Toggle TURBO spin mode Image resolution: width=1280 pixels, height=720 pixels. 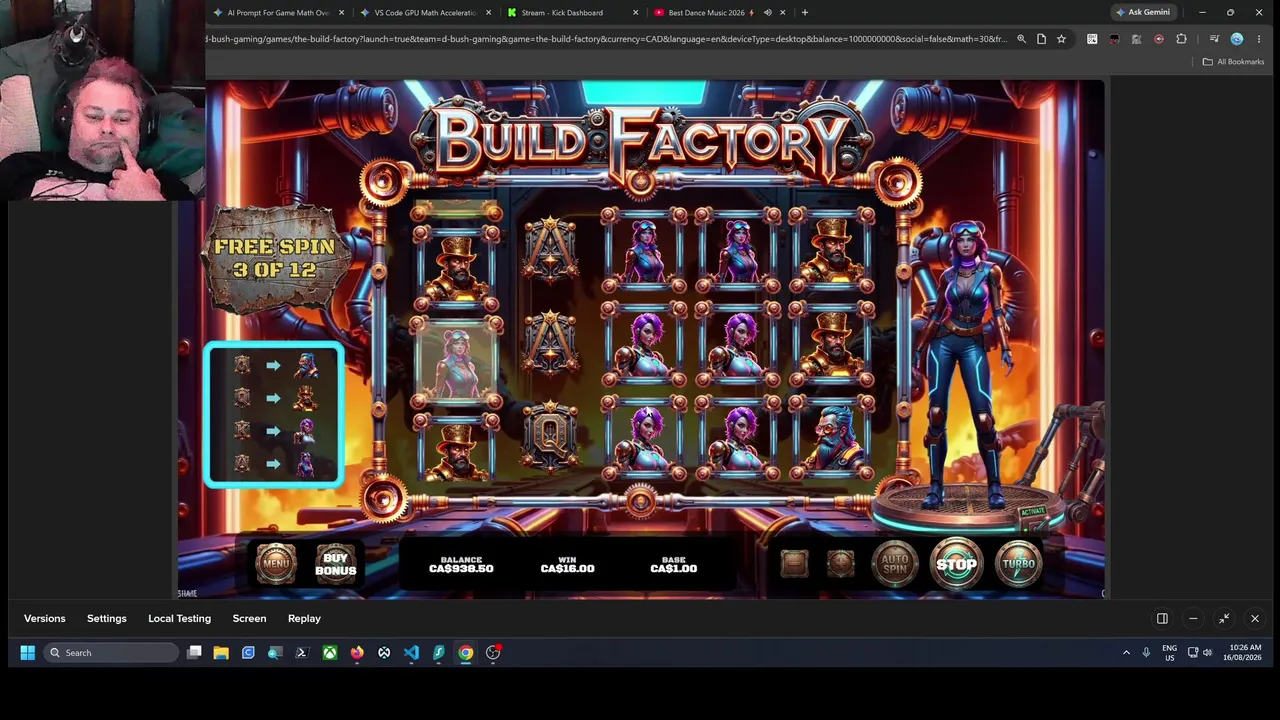click(x=1019, y=564)
